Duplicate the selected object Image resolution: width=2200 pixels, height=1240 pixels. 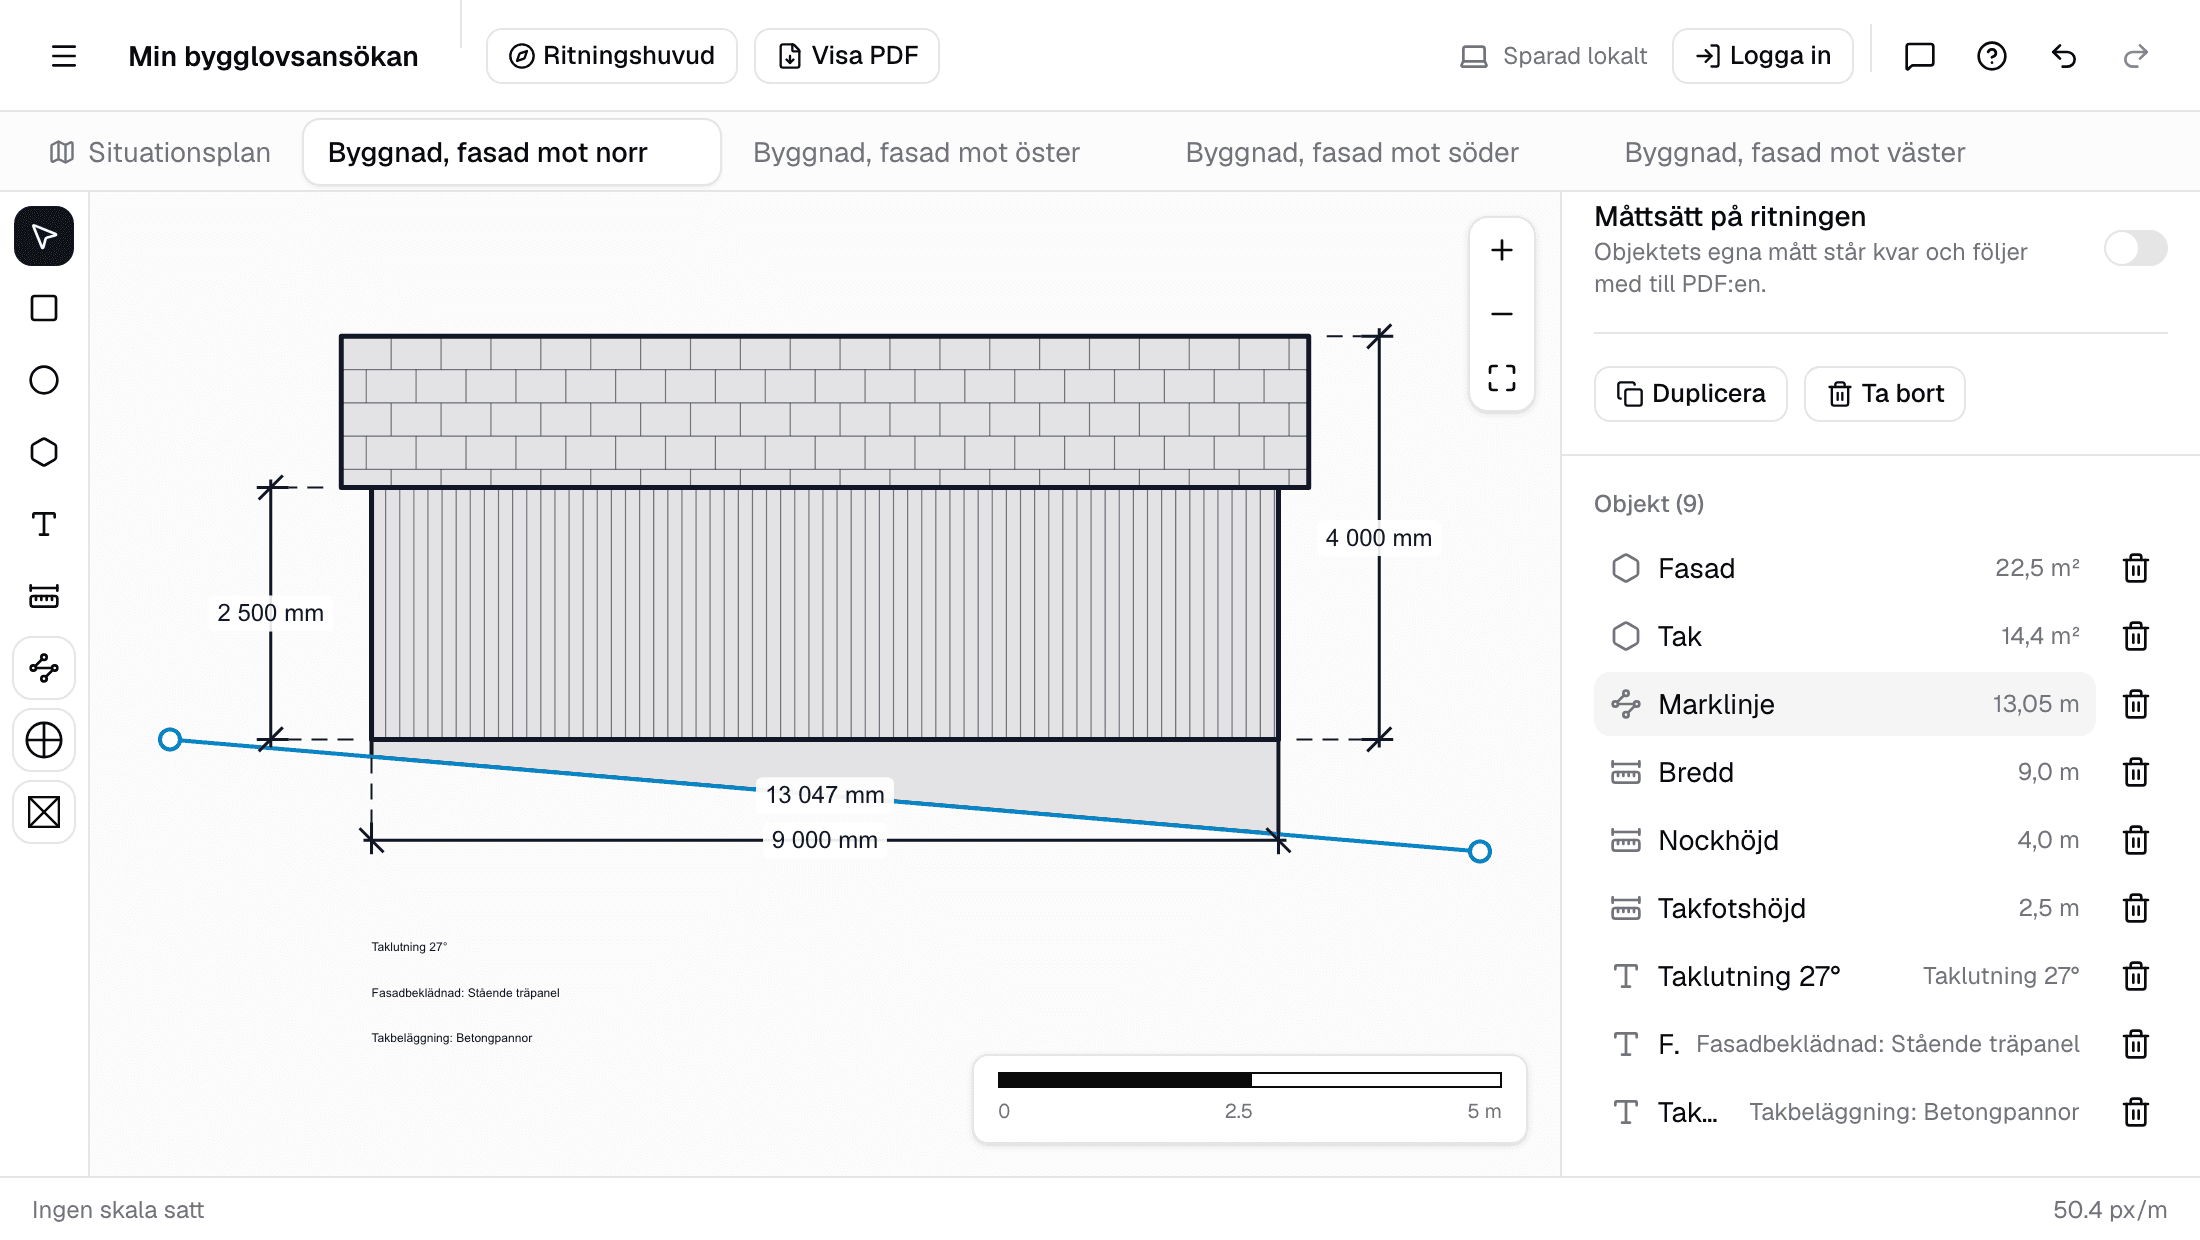tap(1691, 394)
